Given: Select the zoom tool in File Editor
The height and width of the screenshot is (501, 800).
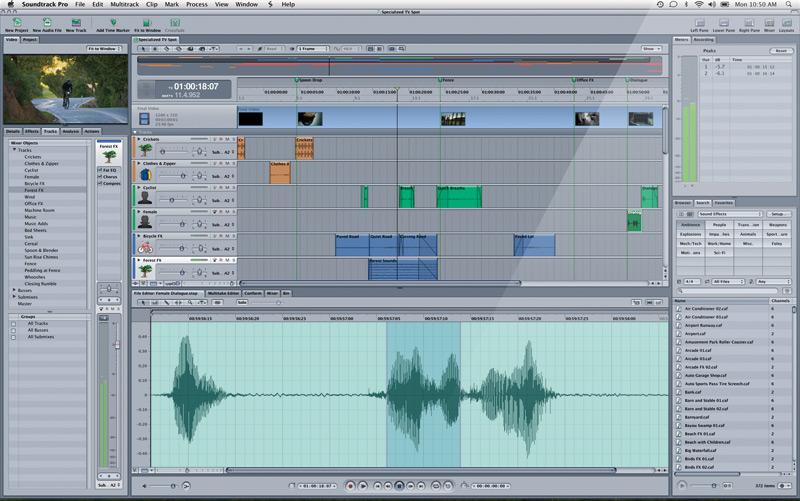Looking at the screenshot, I should click(x=190, y=303).
